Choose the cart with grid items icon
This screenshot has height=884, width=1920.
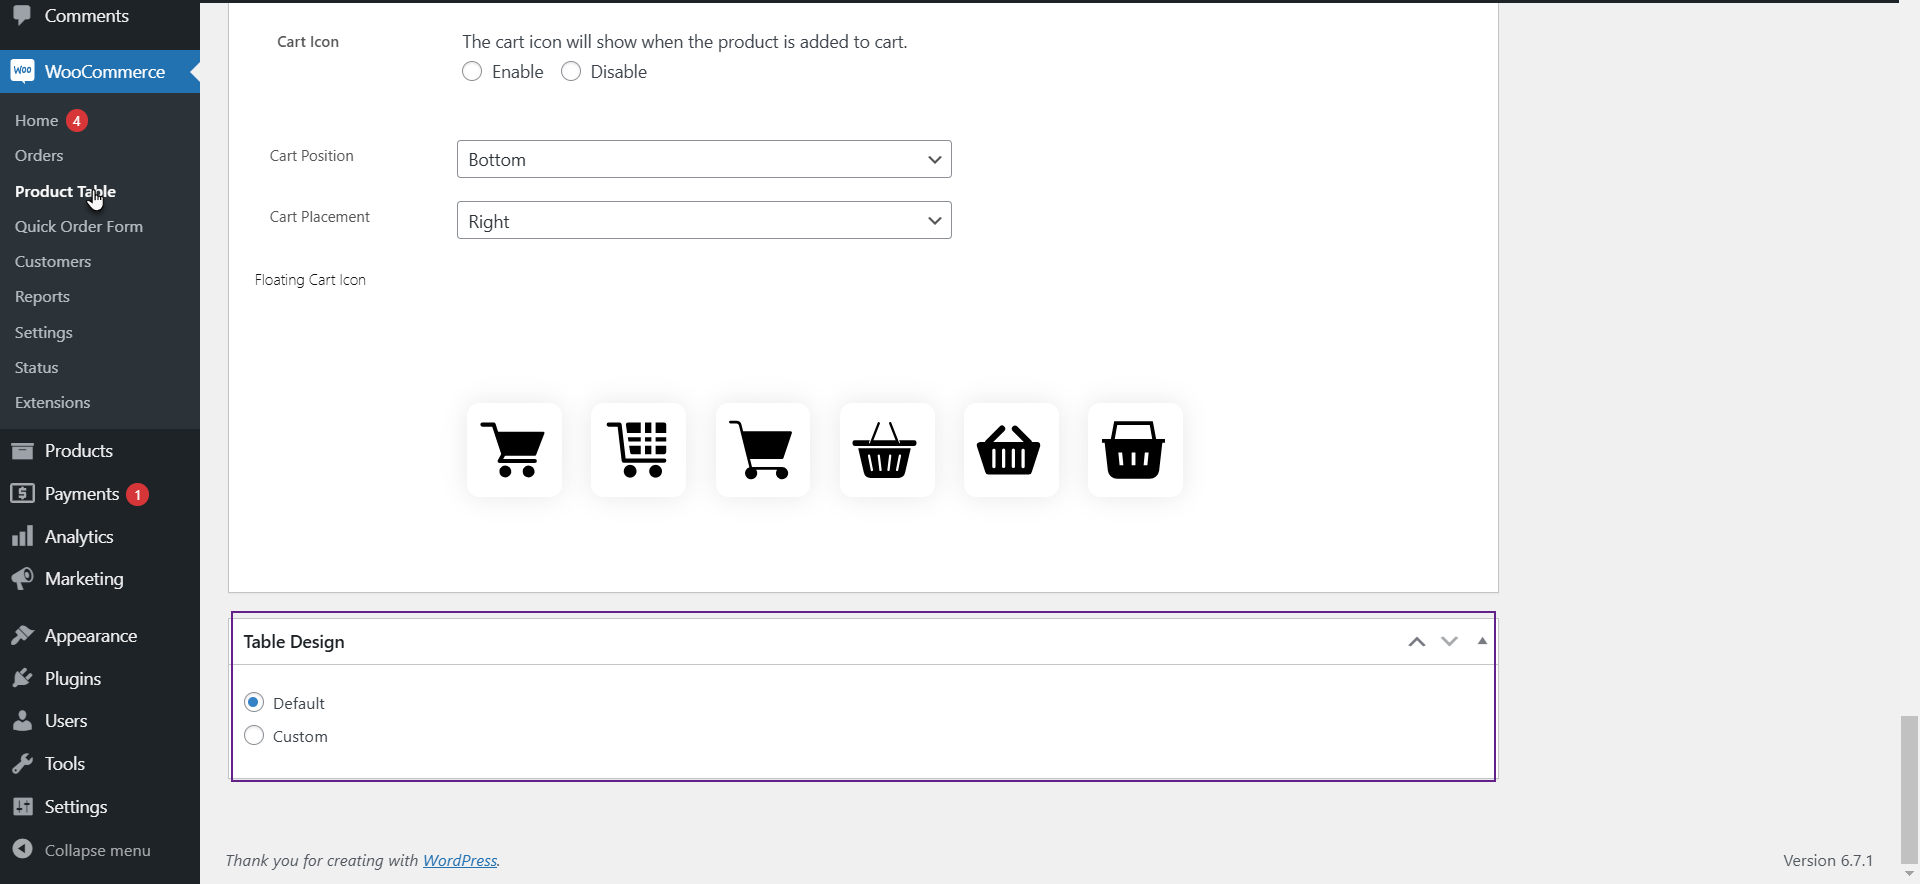638,450
